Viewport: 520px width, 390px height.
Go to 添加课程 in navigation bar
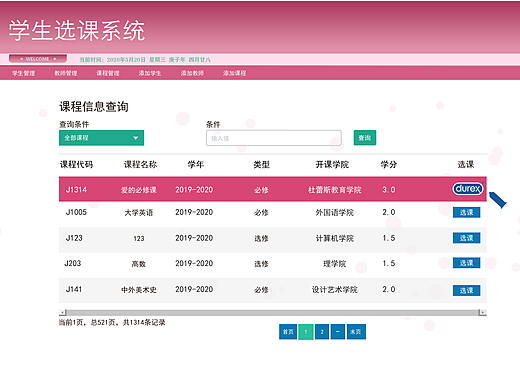(234, 73)
